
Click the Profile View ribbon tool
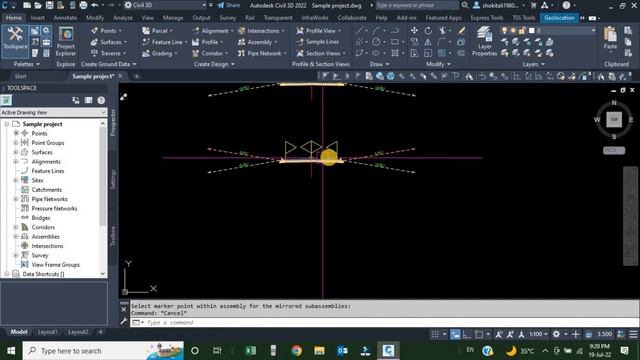tap(319, 31)
